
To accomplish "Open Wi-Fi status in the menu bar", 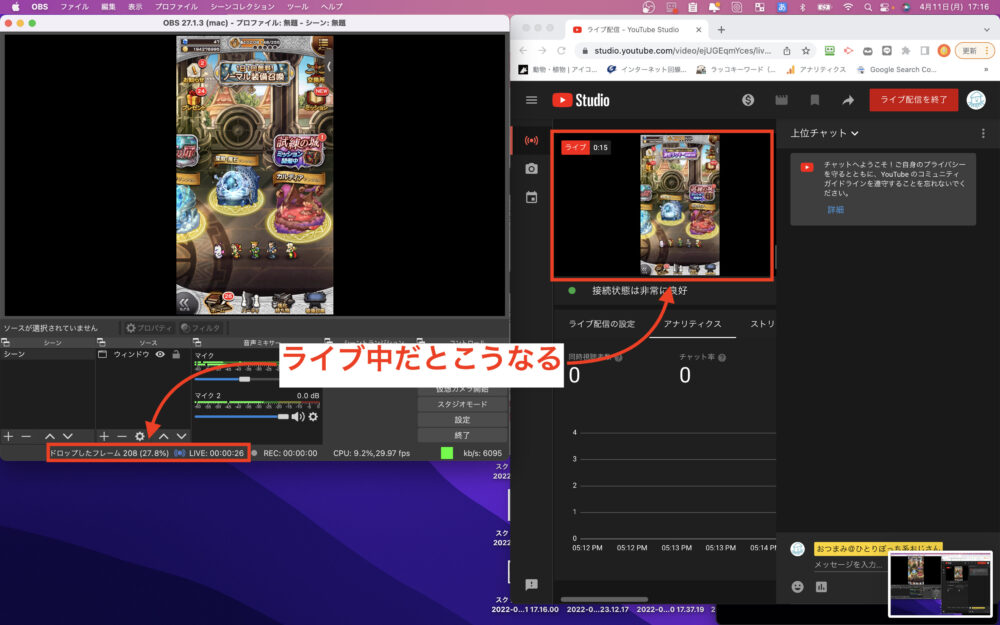I will pyautogui.click(x=848, y=7).
